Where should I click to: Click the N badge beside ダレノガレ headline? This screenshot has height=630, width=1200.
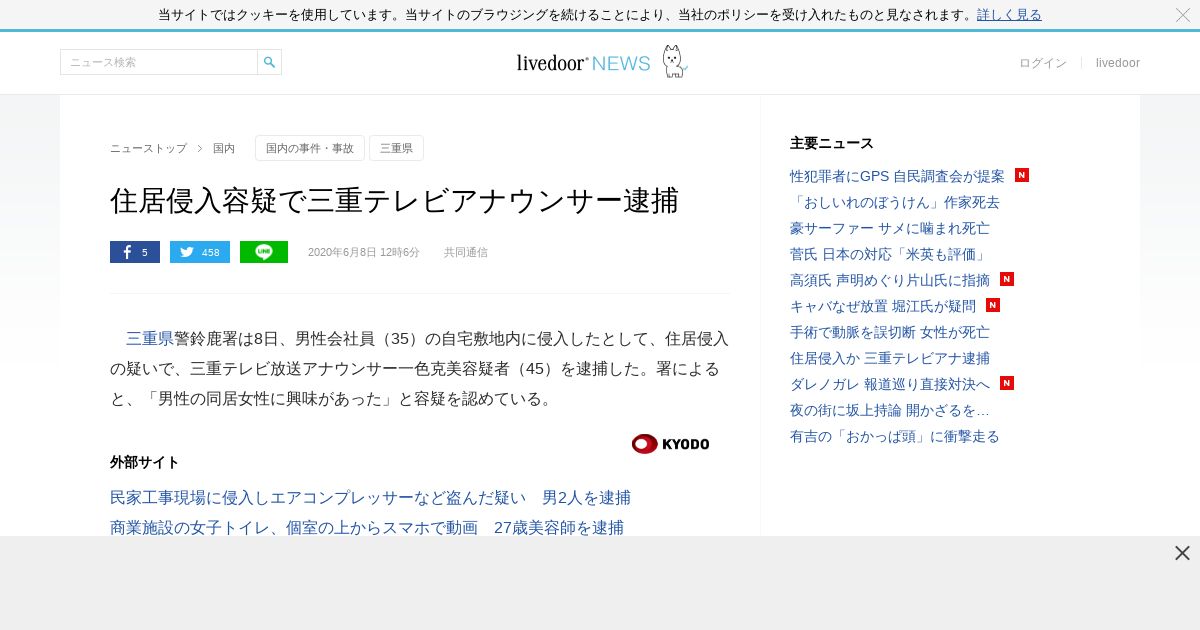pyautogui.click(x=1007, y=383)
